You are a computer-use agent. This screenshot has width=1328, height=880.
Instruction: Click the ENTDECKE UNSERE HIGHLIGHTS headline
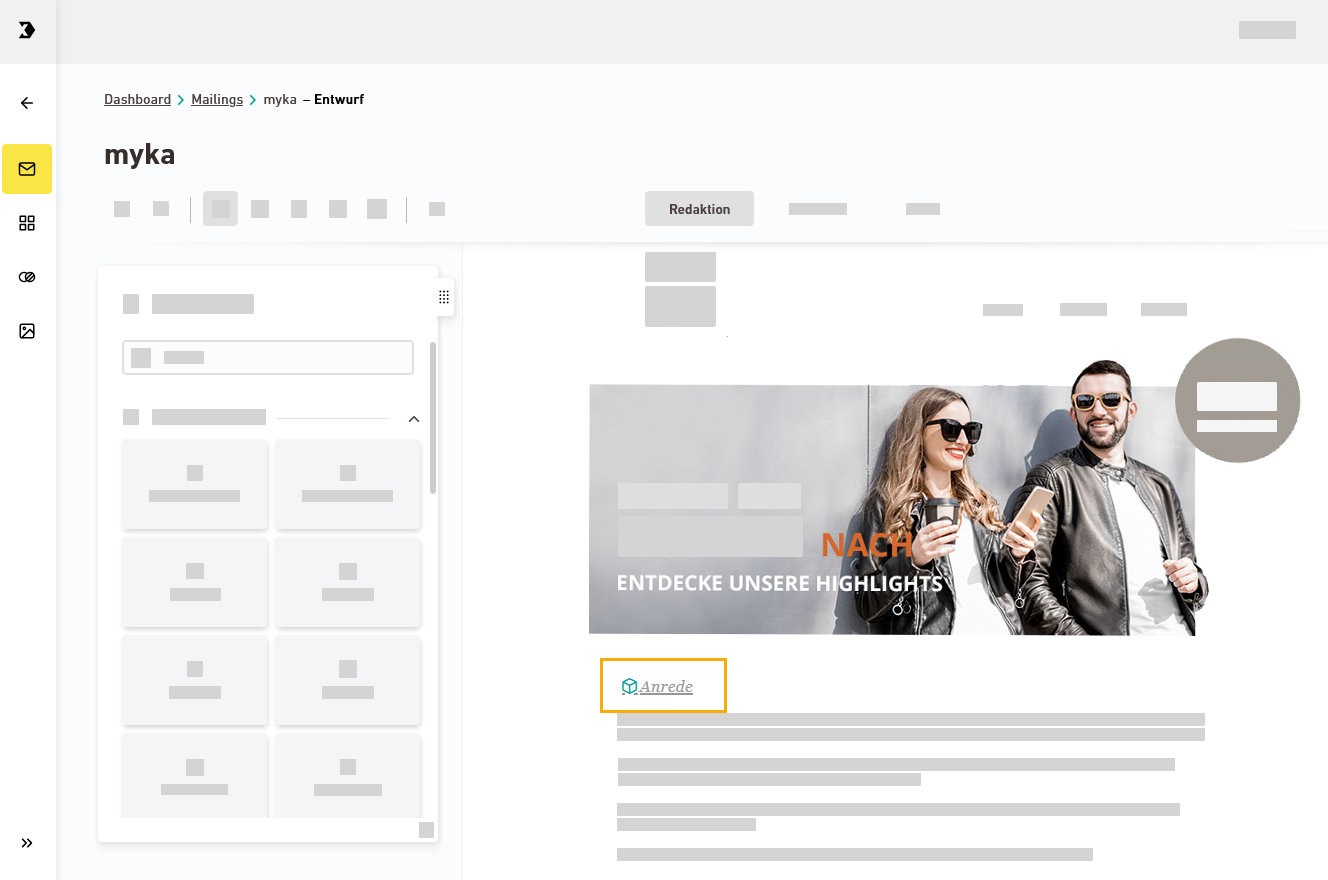pos(779,583)
